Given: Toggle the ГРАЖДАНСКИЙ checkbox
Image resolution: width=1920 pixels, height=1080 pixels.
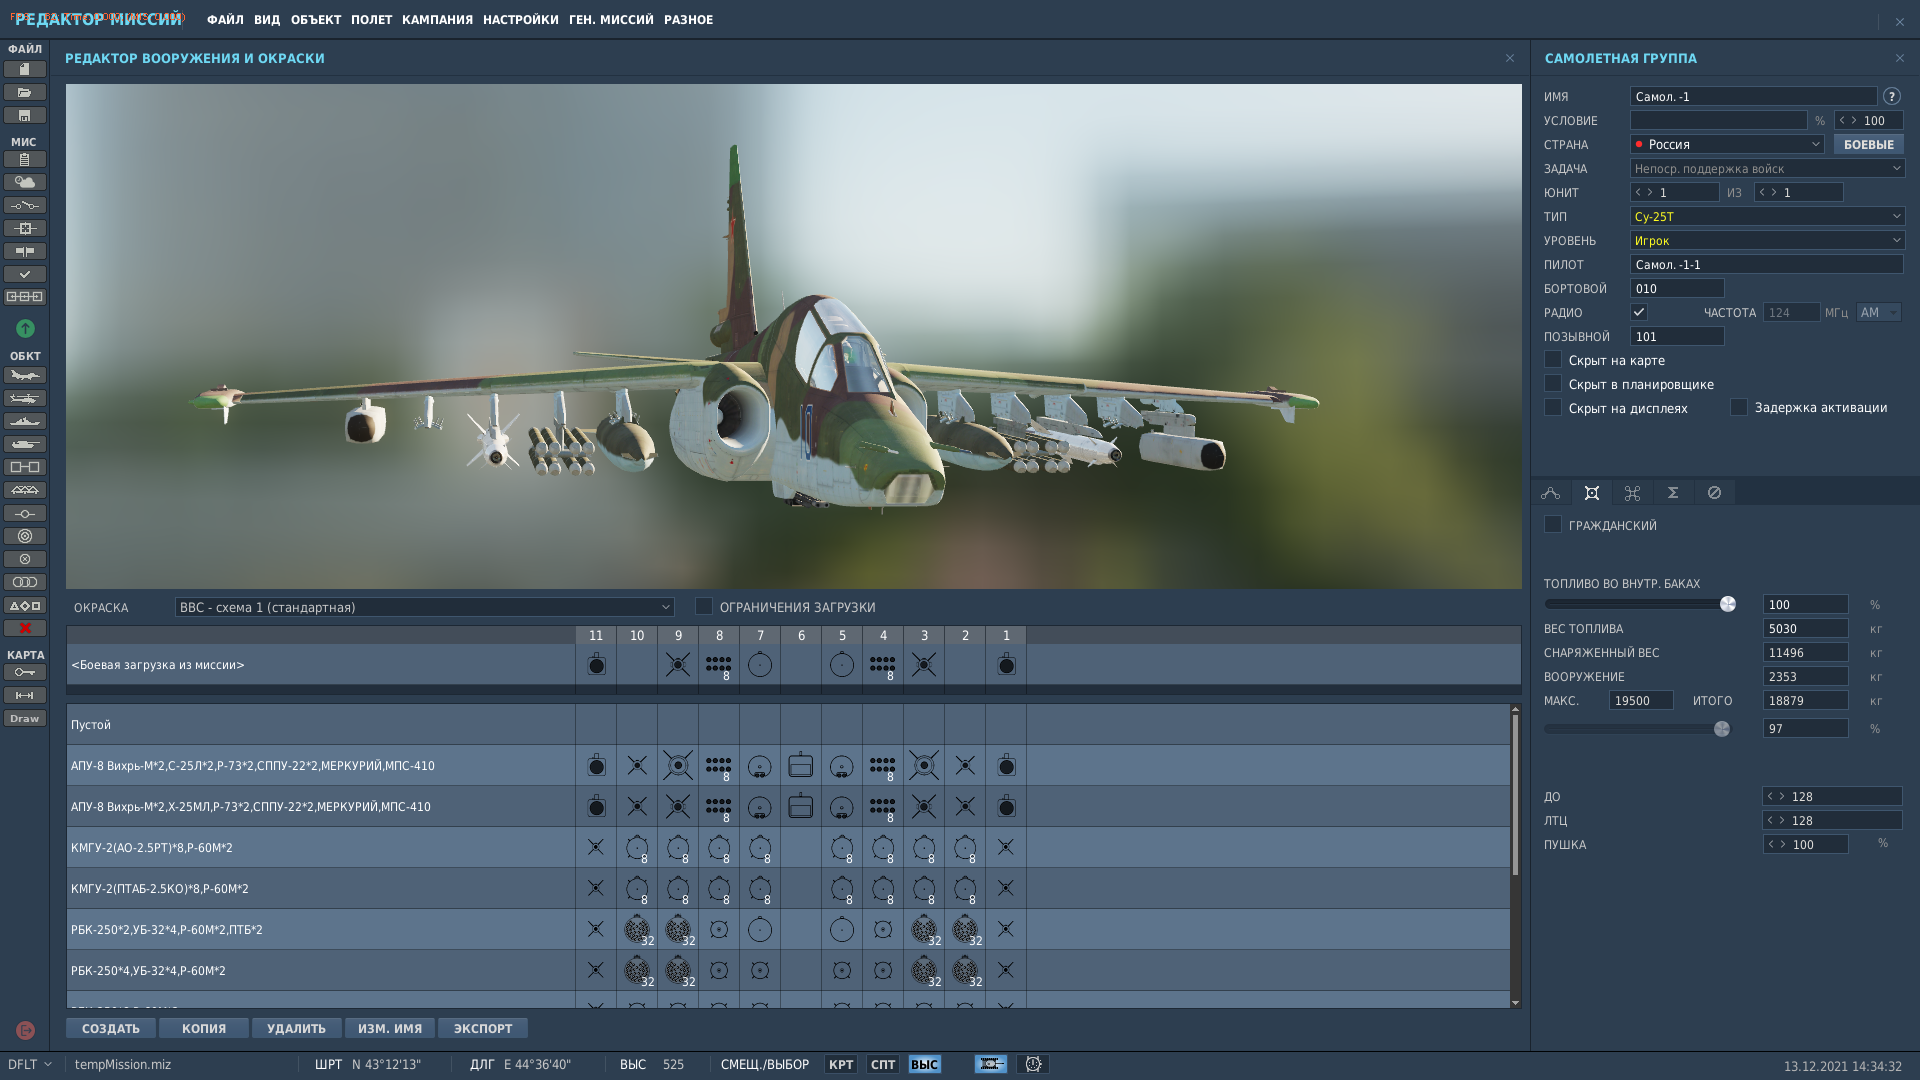Looking at the screenshot, I should pyautogui.click(x=1553, y=524).
